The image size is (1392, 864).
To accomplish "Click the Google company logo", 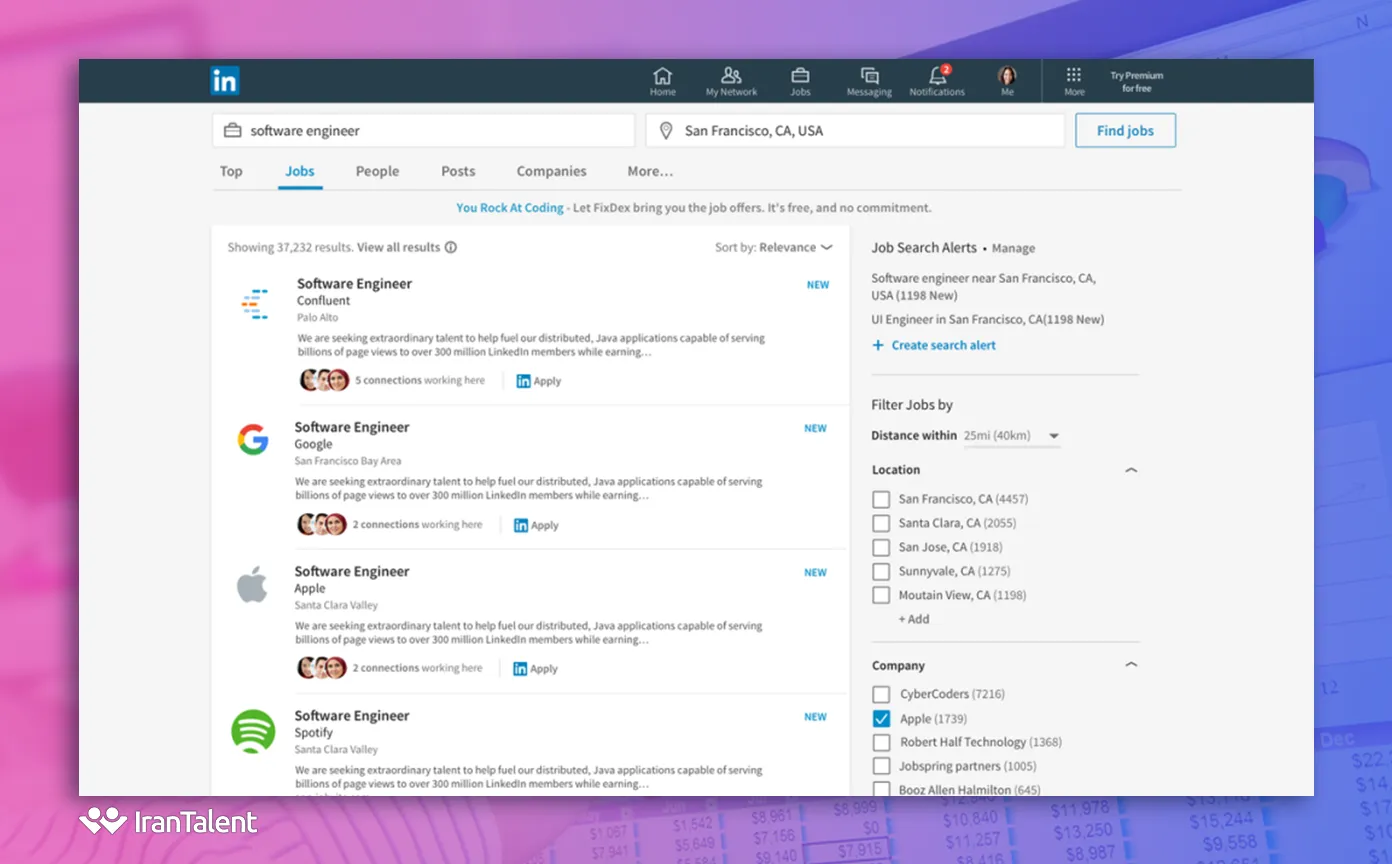I will tap(253, 439).
